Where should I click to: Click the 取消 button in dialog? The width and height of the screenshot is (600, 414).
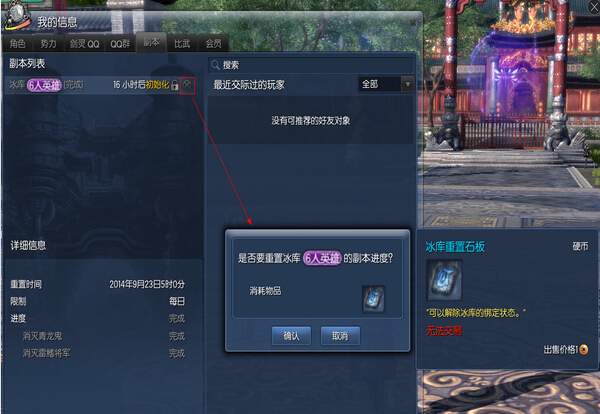pos(340,336)
